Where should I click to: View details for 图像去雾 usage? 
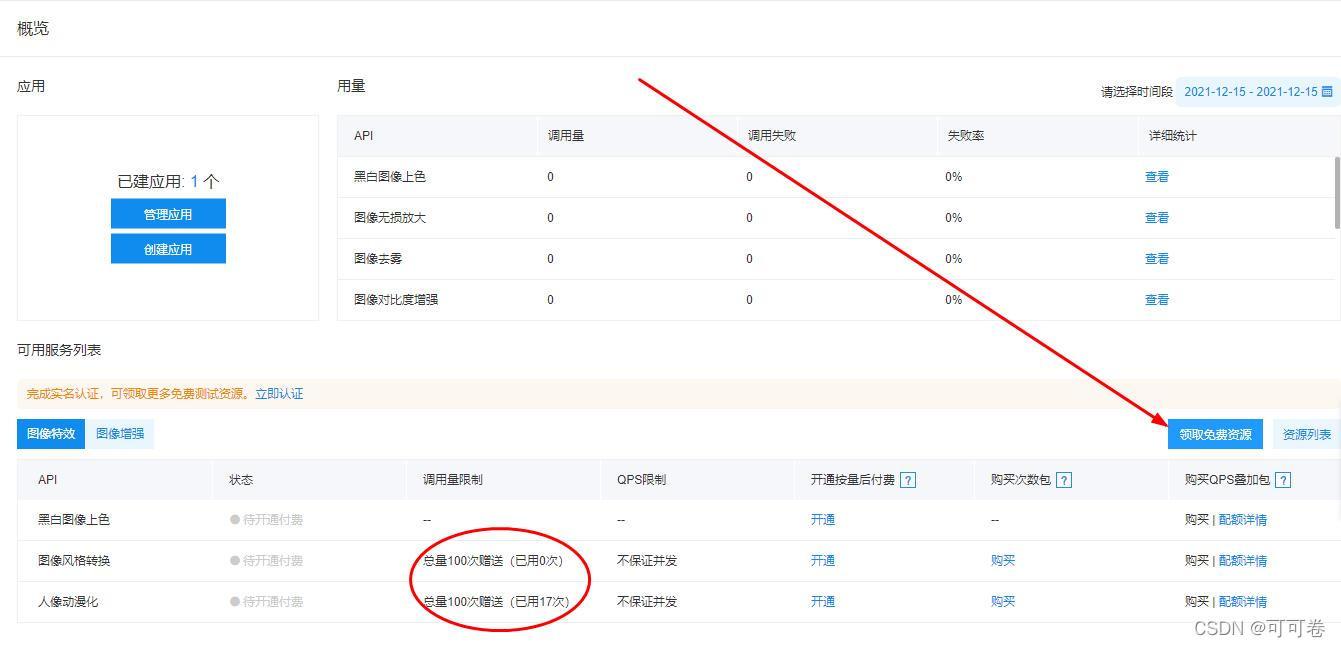(x=1157, y=259)
